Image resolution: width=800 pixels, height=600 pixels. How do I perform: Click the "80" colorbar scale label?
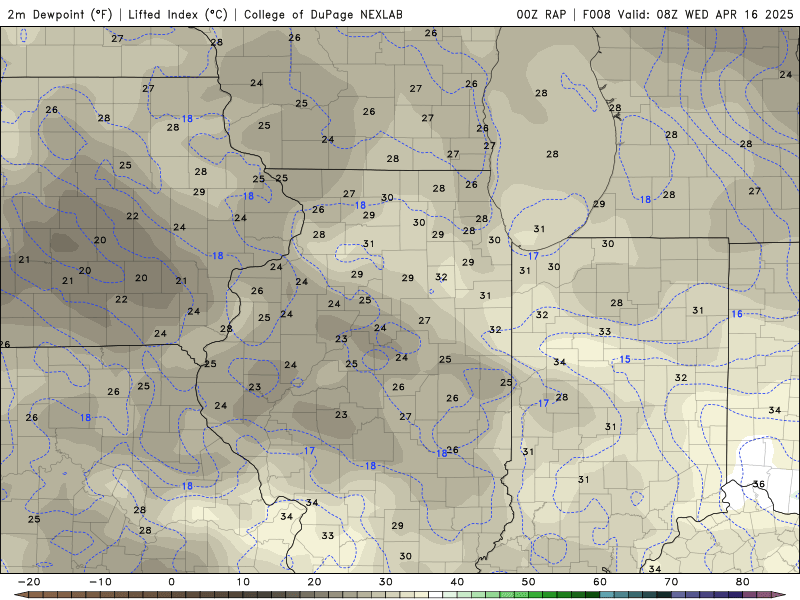point(743,582)
